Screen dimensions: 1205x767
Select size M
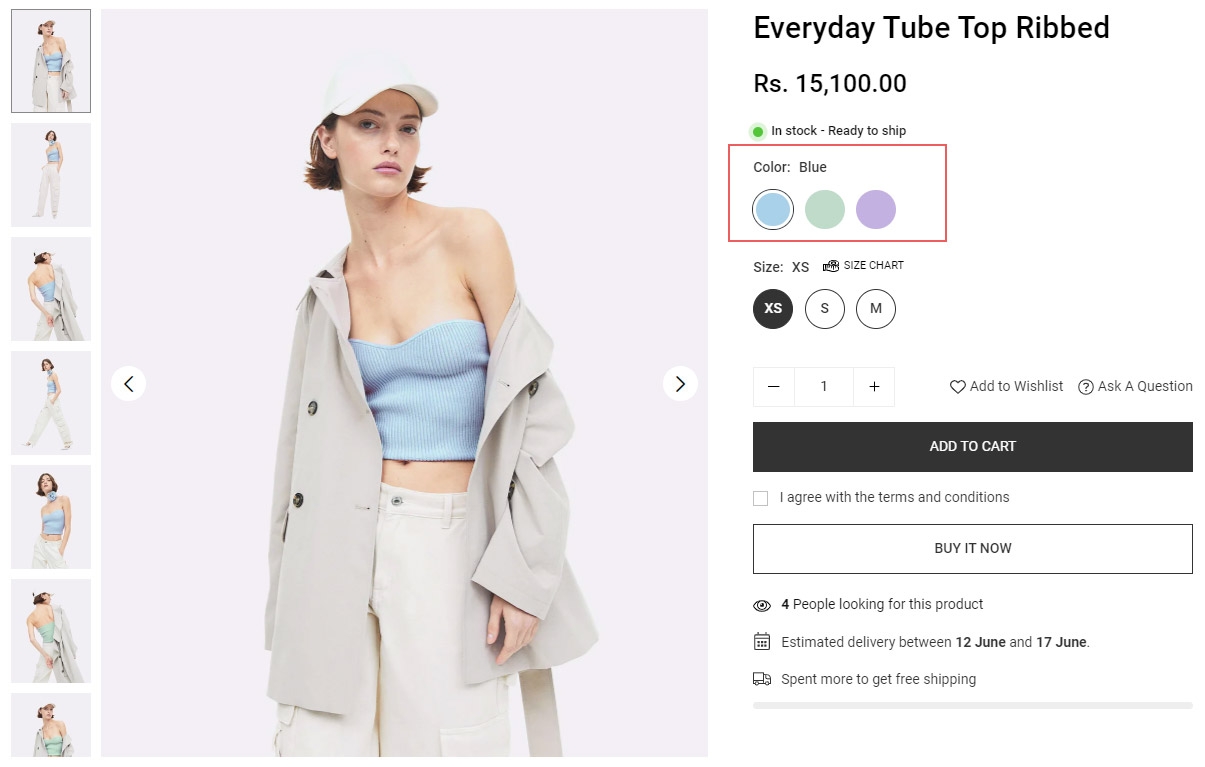876,308
